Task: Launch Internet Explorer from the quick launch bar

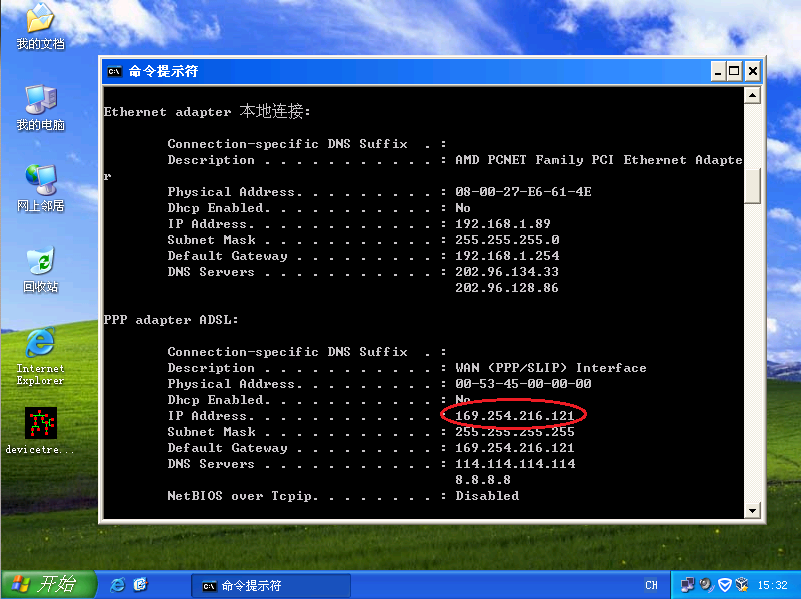Action: click(117, 585)
